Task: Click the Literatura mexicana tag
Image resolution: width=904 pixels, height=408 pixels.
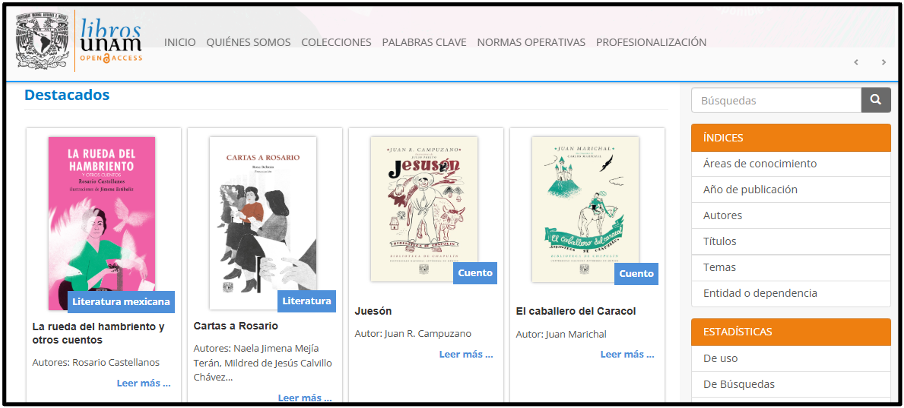Action: click(121, 301)
